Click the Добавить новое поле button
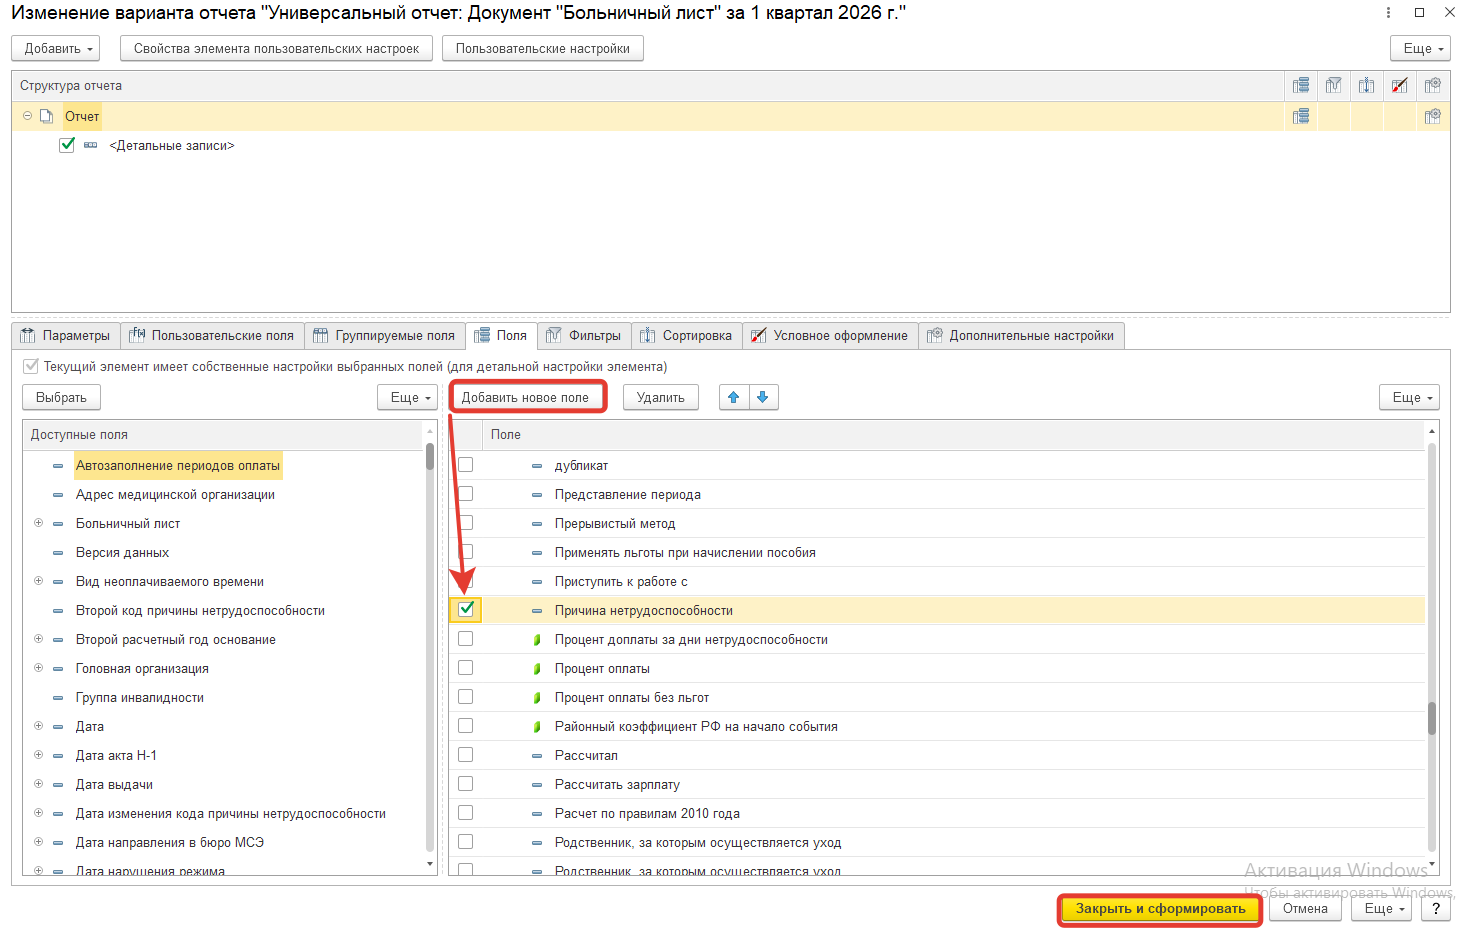This screenshot has width=1458, height=932. coord(526,398)
